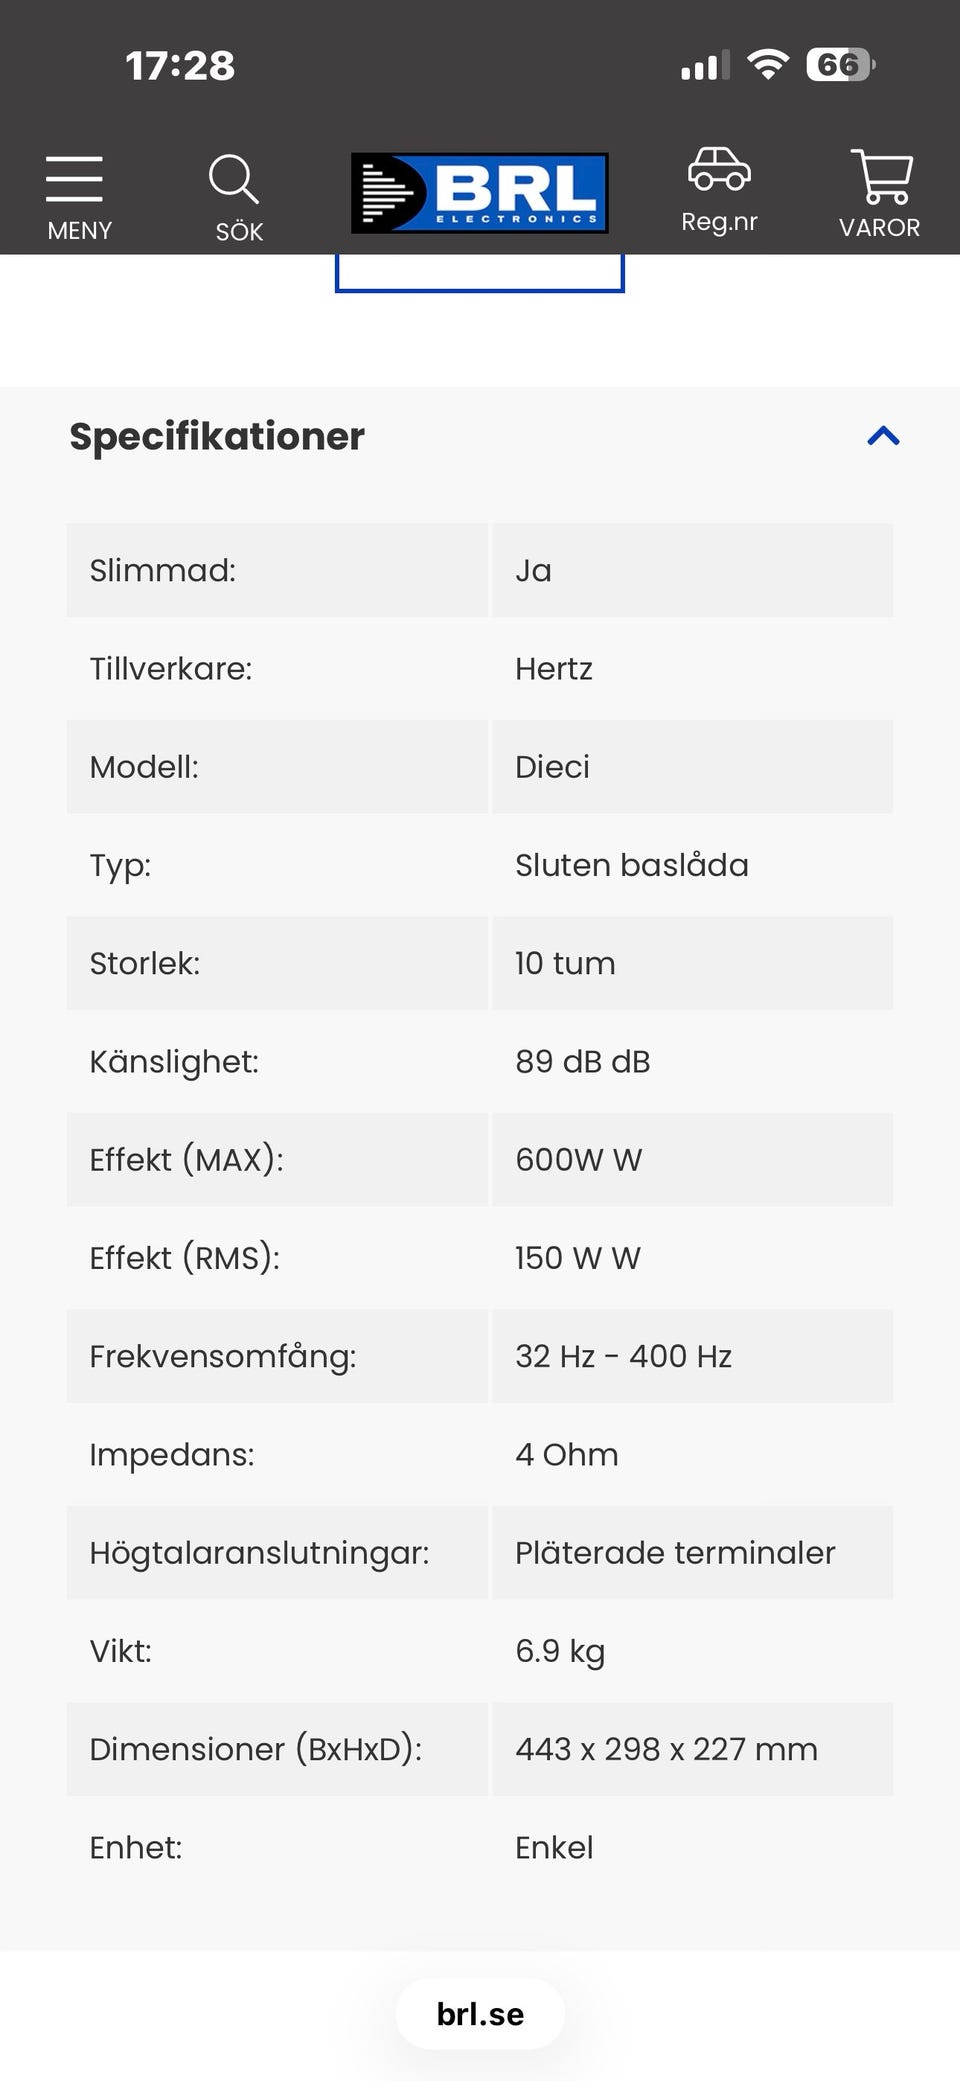This screenshot has width=960, height=2081.
Task: Tap the MENY label text
Action: coord(79,231)
